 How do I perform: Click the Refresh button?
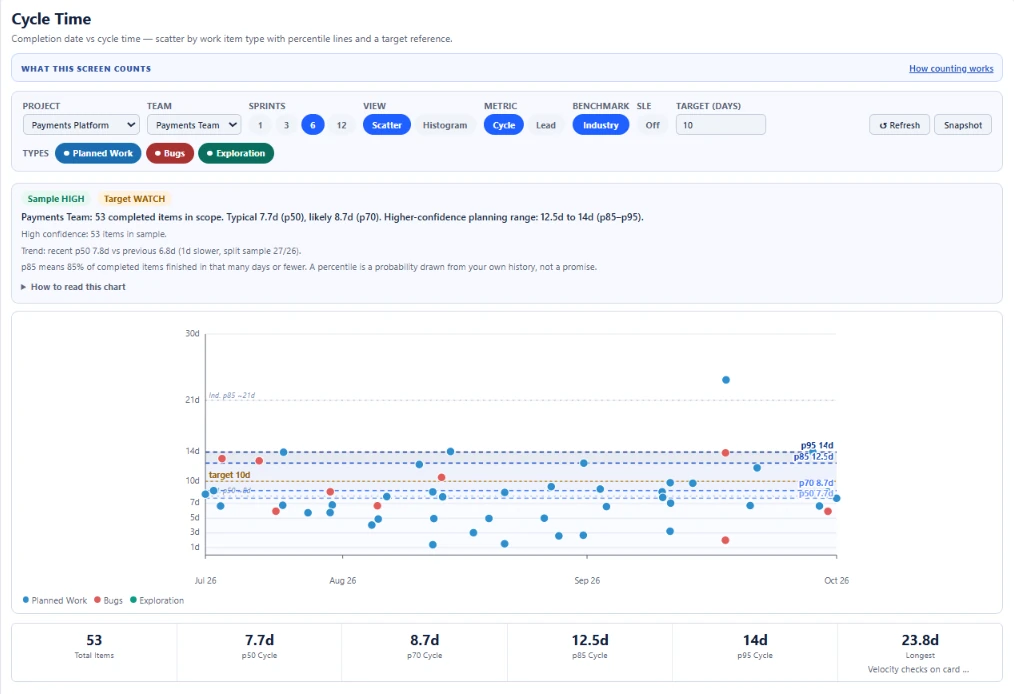[900, 125]
